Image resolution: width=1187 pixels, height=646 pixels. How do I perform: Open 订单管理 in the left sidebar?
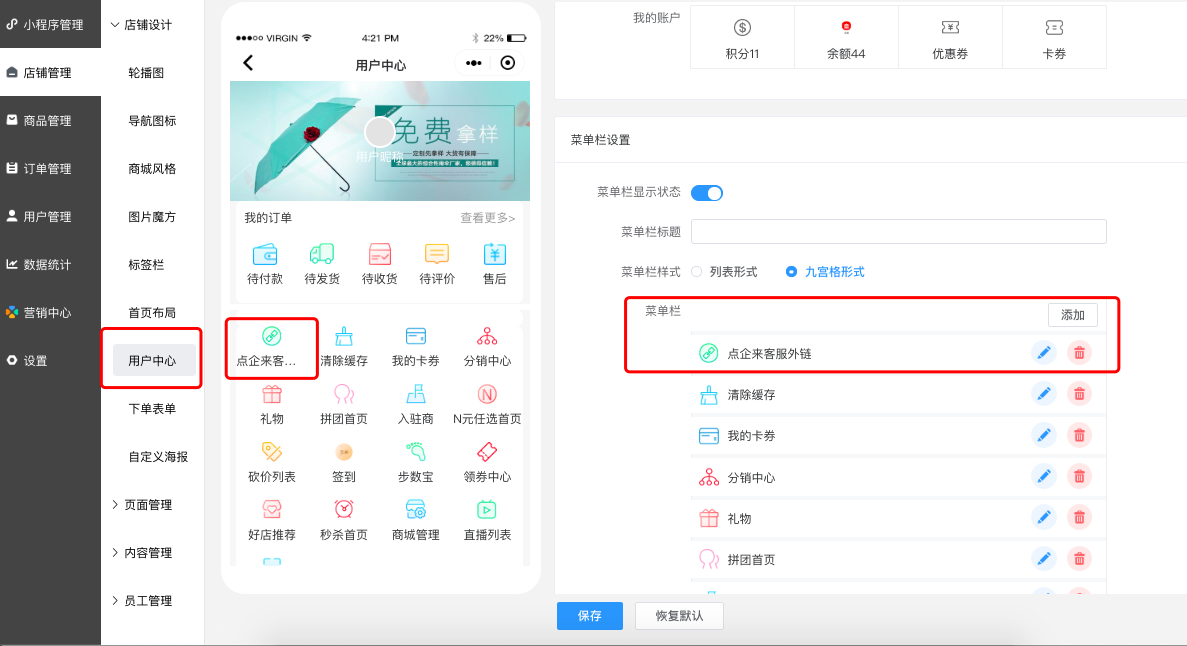coord(50,168)
